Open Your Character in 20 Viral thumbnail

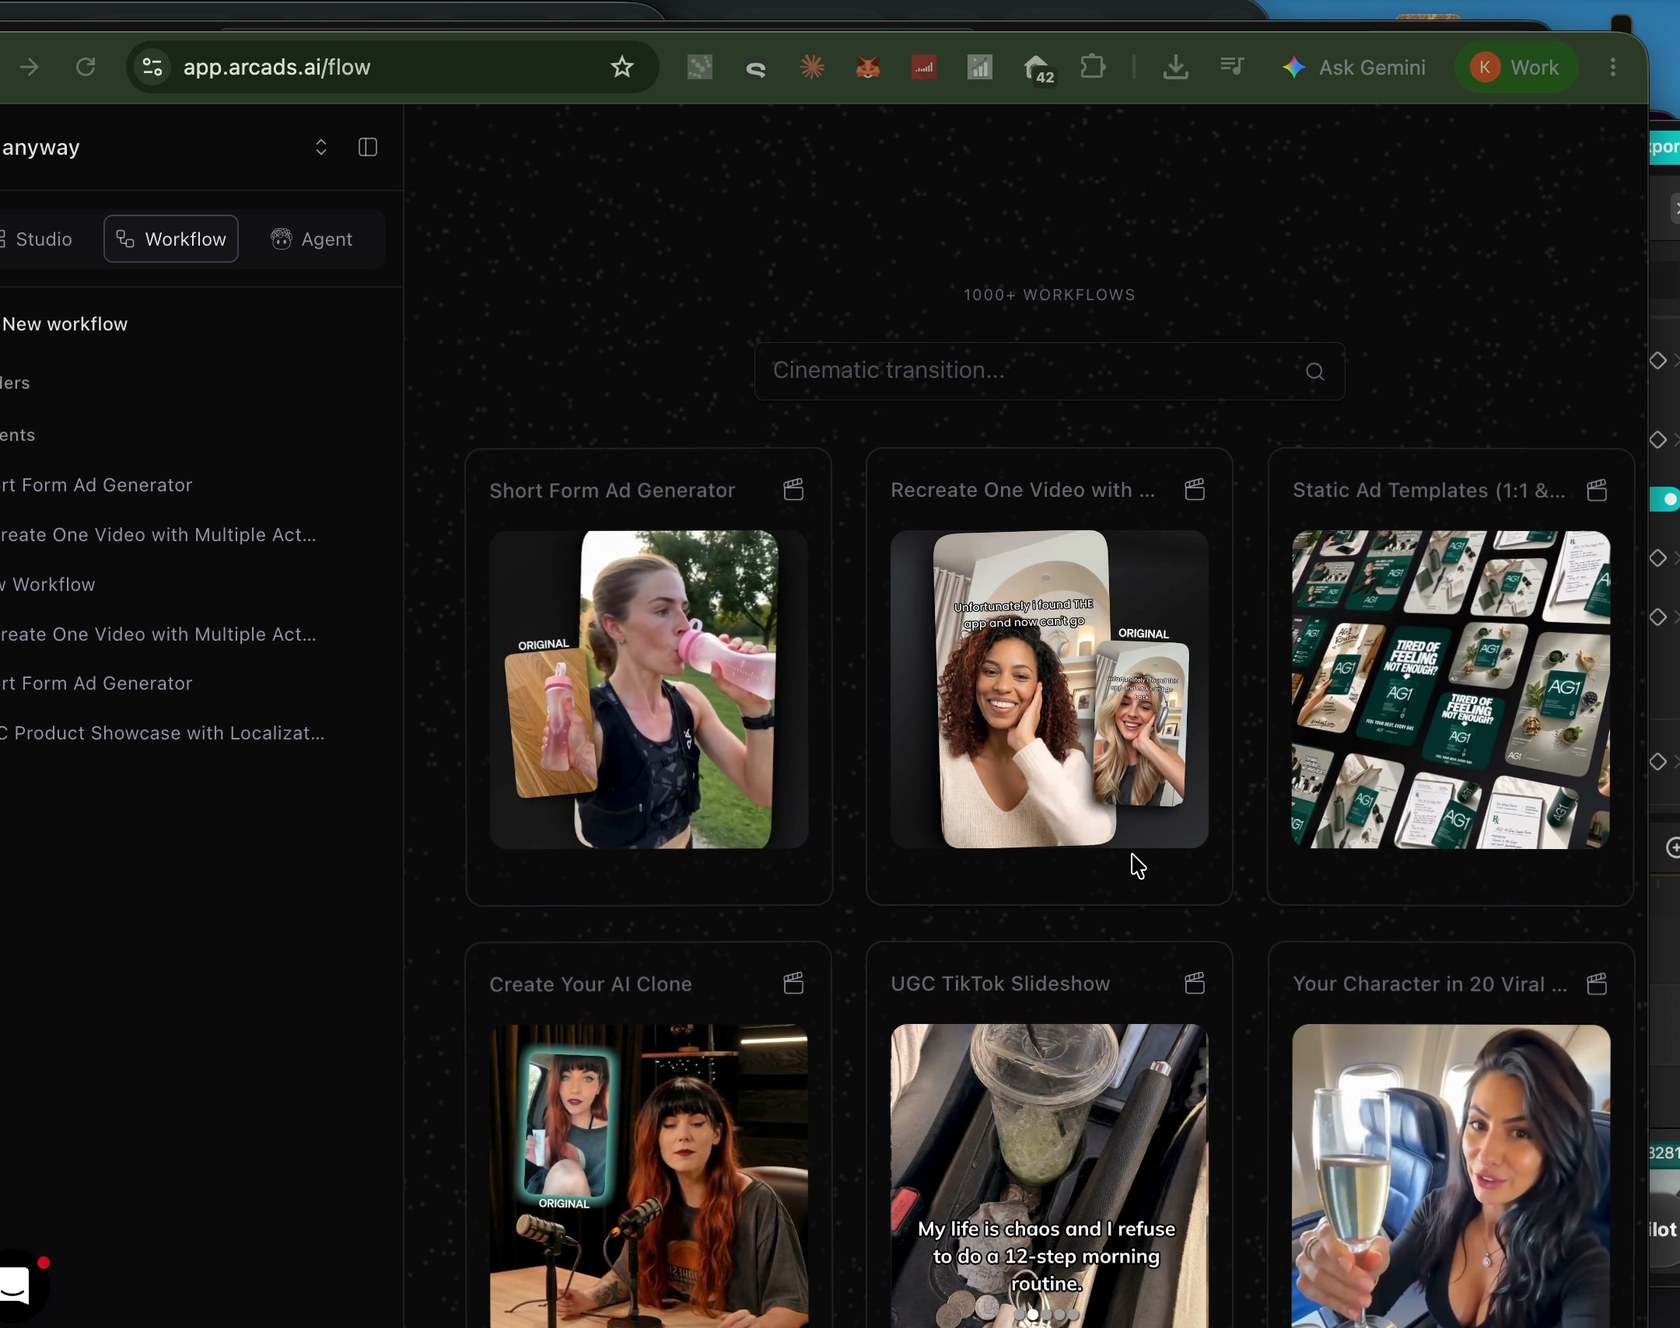point(1451,1176)
